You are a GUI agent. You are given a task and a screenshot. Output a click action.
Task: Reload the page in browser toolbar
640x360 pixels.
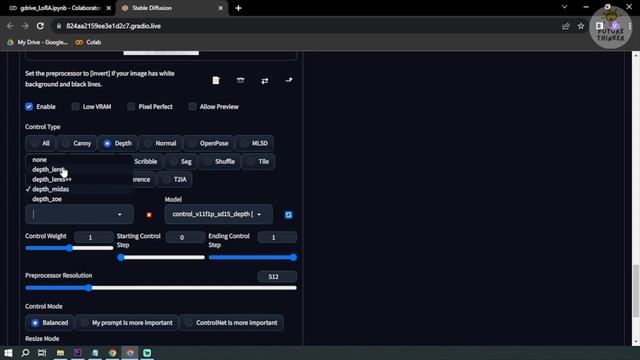(40, 26)
